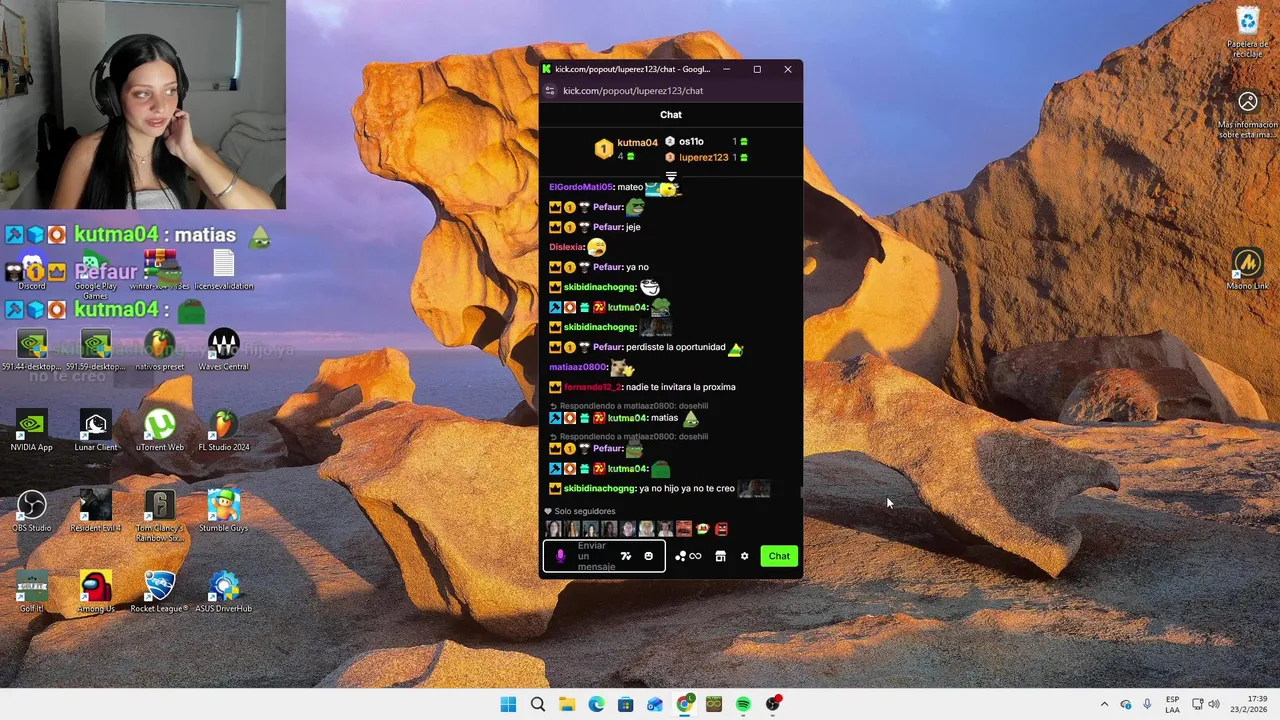Click top gifter kutma04 in leaderboard
1280x720 pixels.
[x=637, y=143]
